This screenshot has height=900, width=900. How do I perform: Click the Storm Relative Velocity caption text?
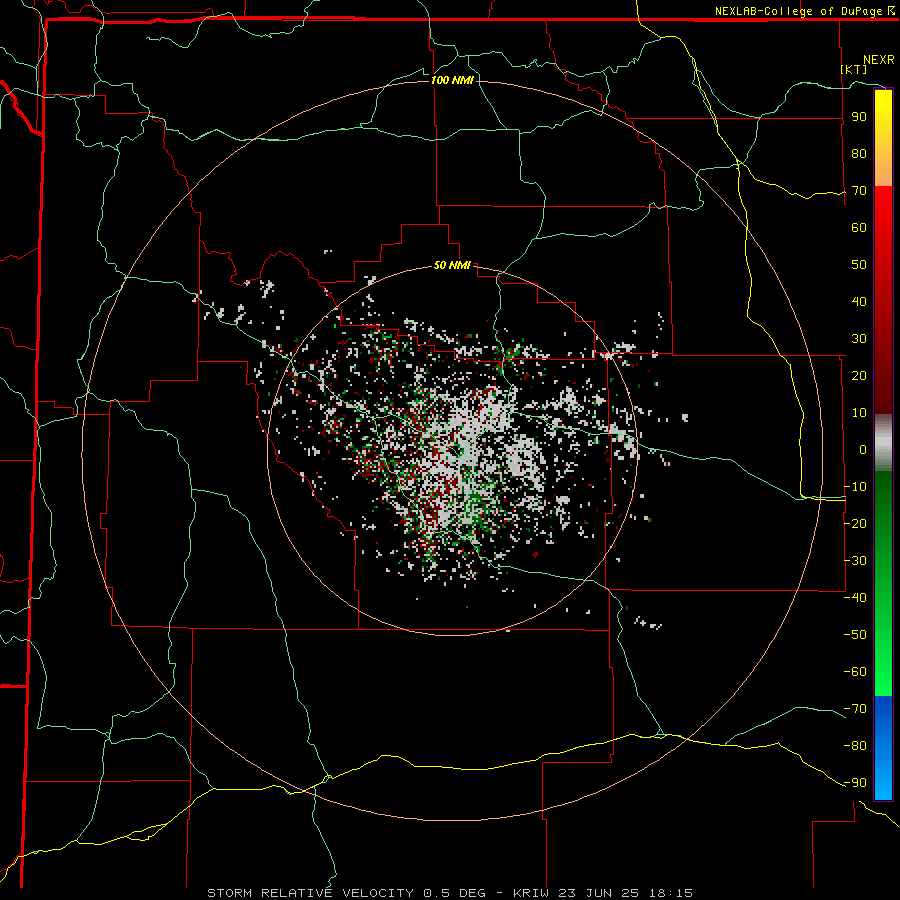450,893
